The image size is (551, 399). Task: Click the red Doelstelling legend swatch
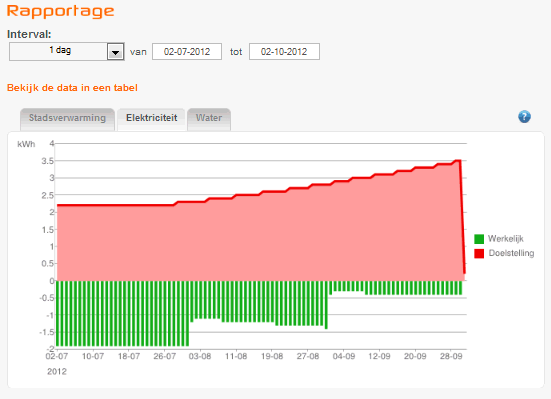(x=479, y=253)
